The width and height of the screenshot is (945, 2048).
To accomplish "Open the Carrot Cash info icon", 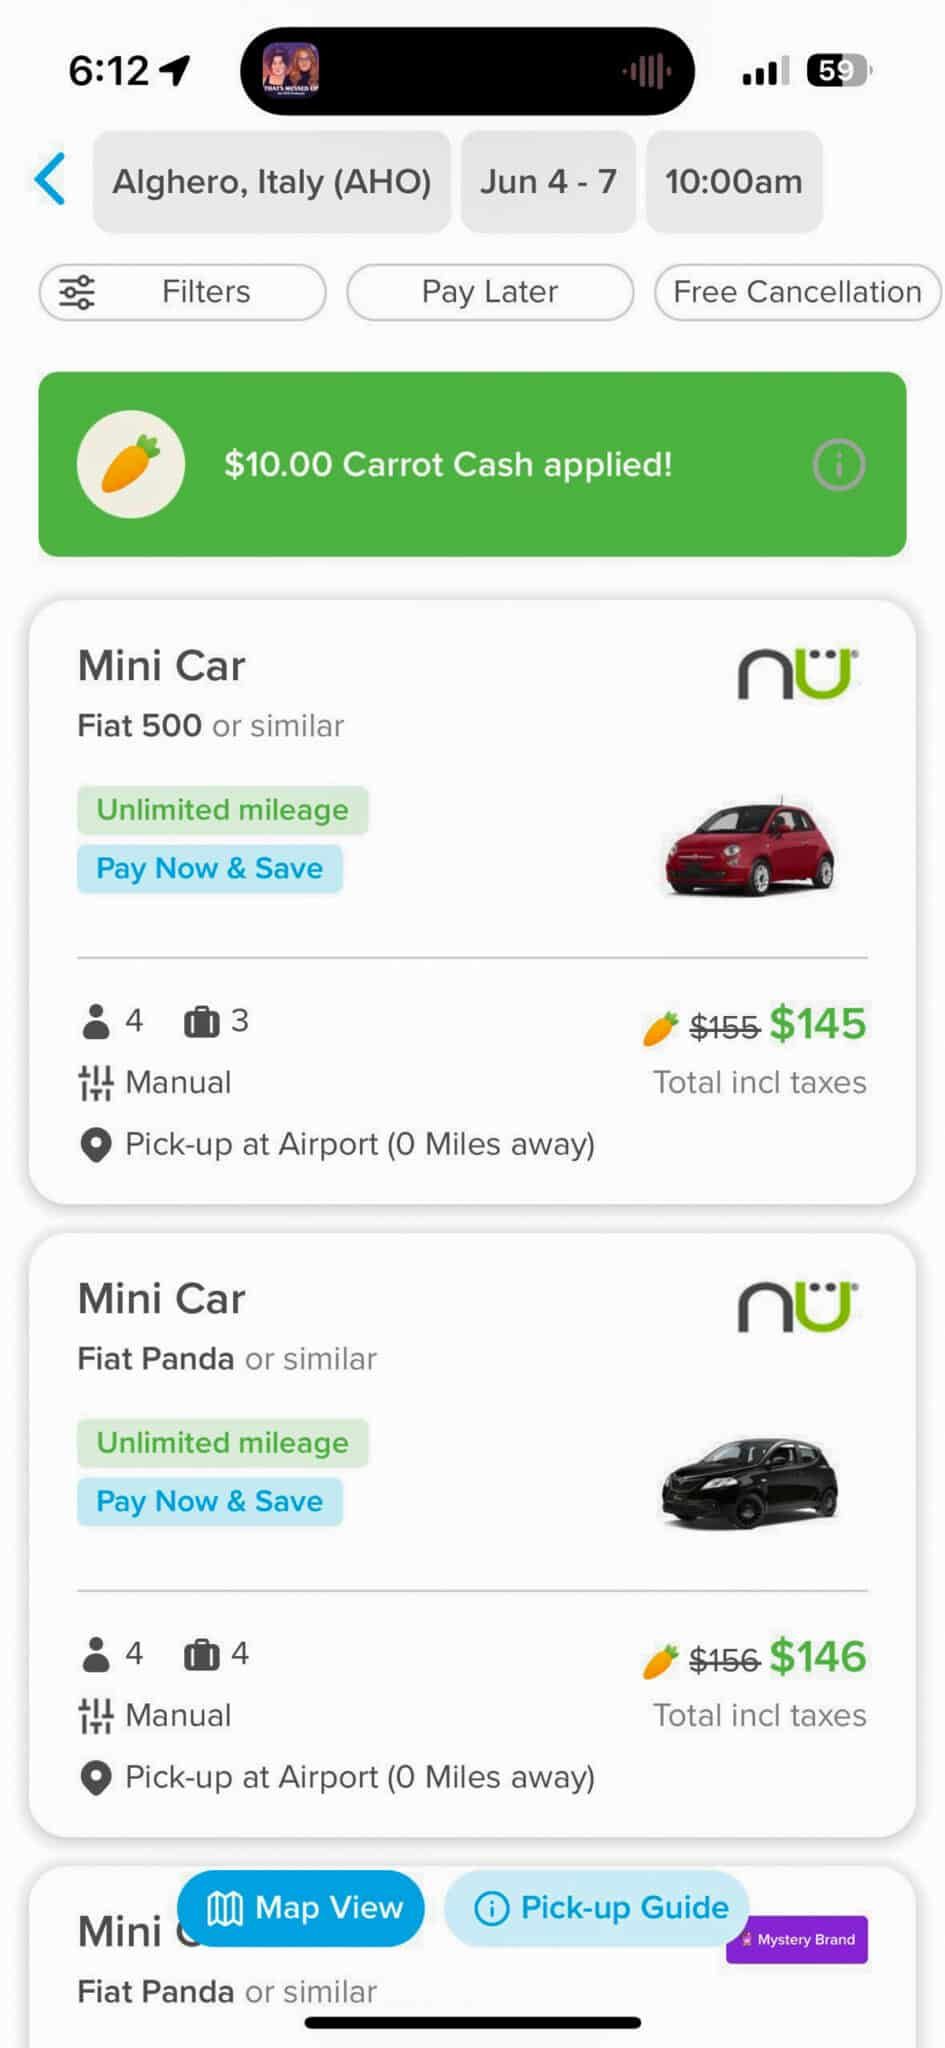I will click(838, 465).
